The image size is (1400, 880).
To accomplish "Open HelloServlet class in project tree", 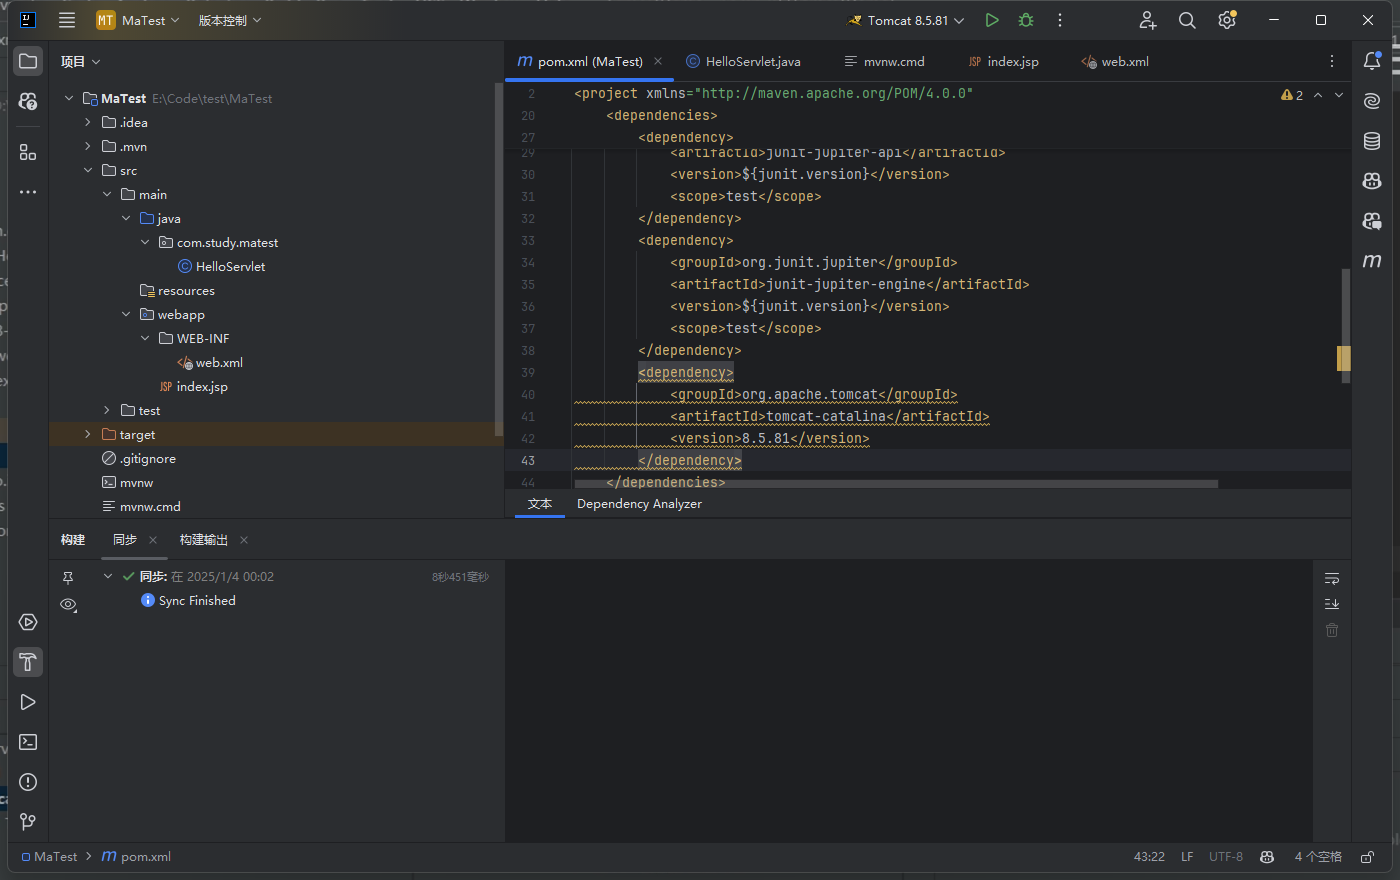I will 221,266.
